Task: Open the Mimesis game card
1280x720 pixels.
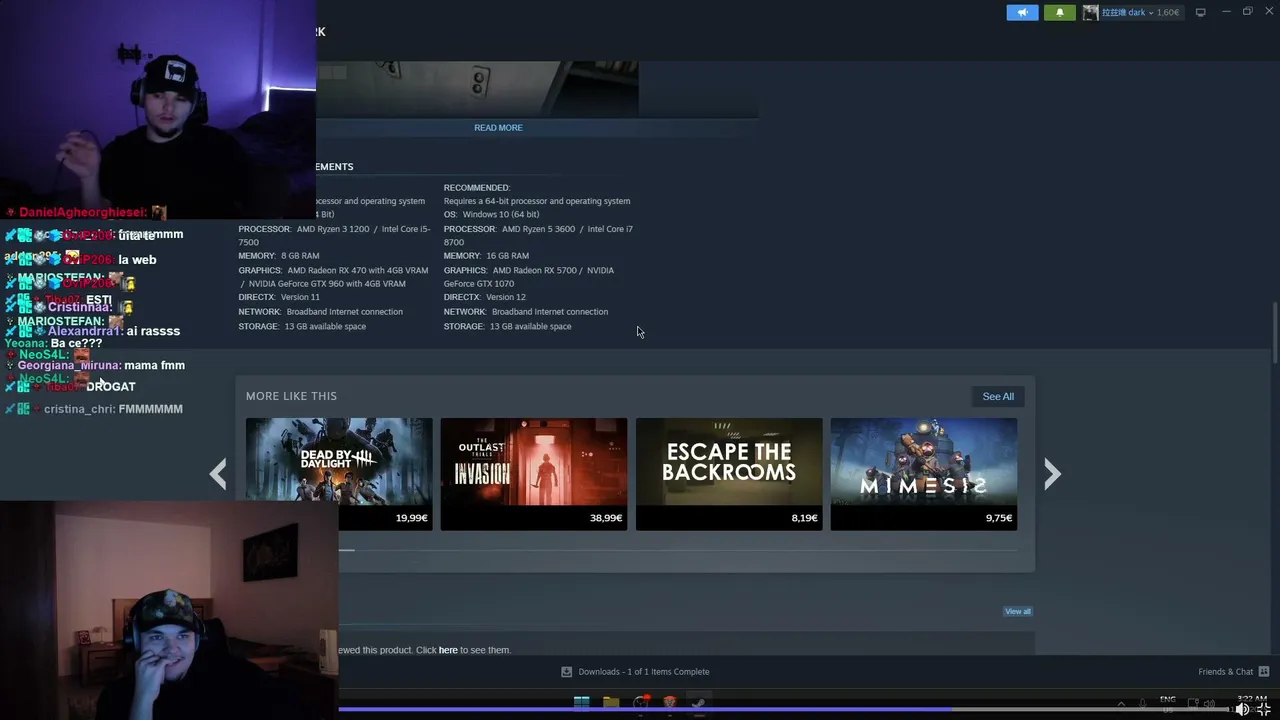Action: click(924, 474)
